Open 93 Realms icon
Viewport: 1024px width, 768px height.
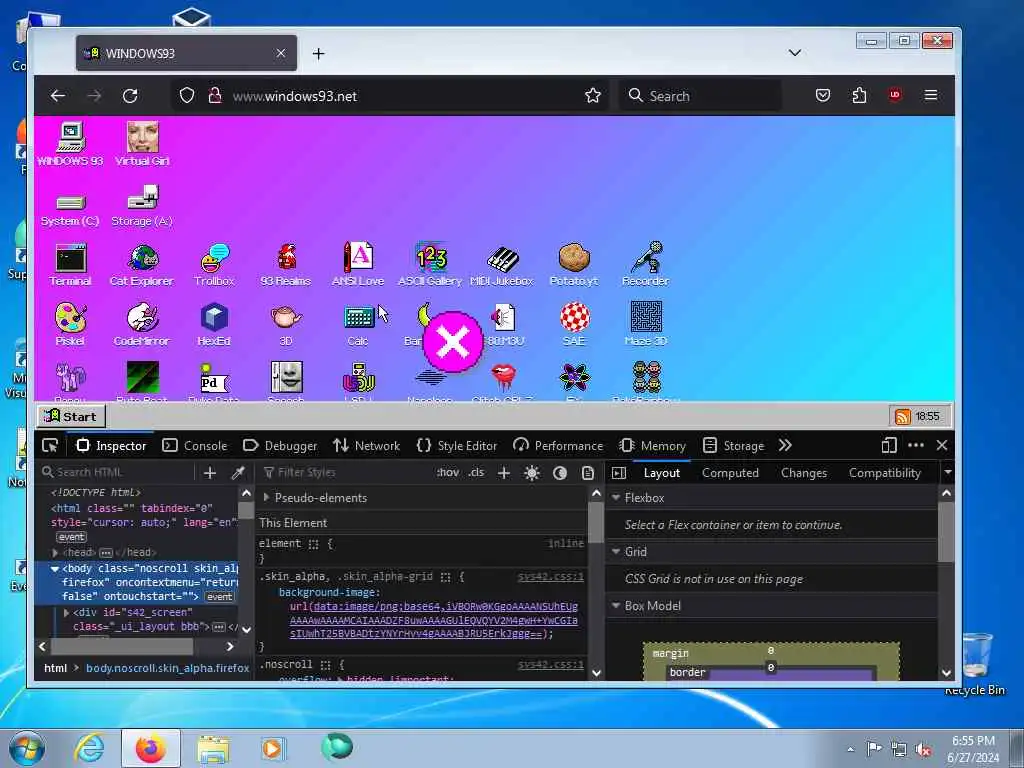(x=285, y=264)
